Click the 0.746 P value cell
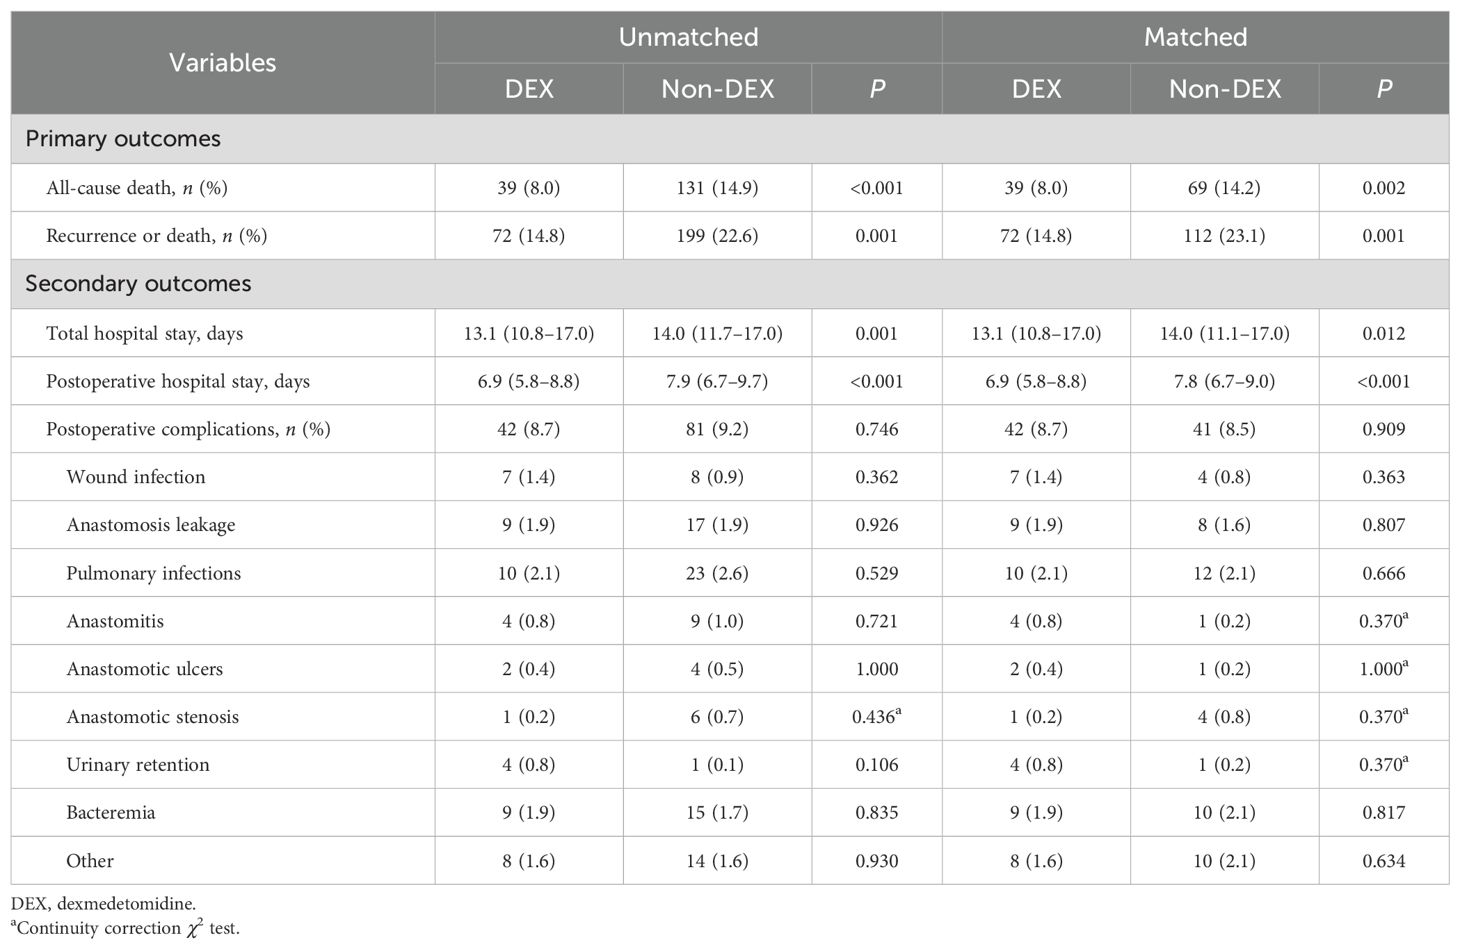Image resolution: width=1460 pixels, height=949 pixels. tap(876, 429)
